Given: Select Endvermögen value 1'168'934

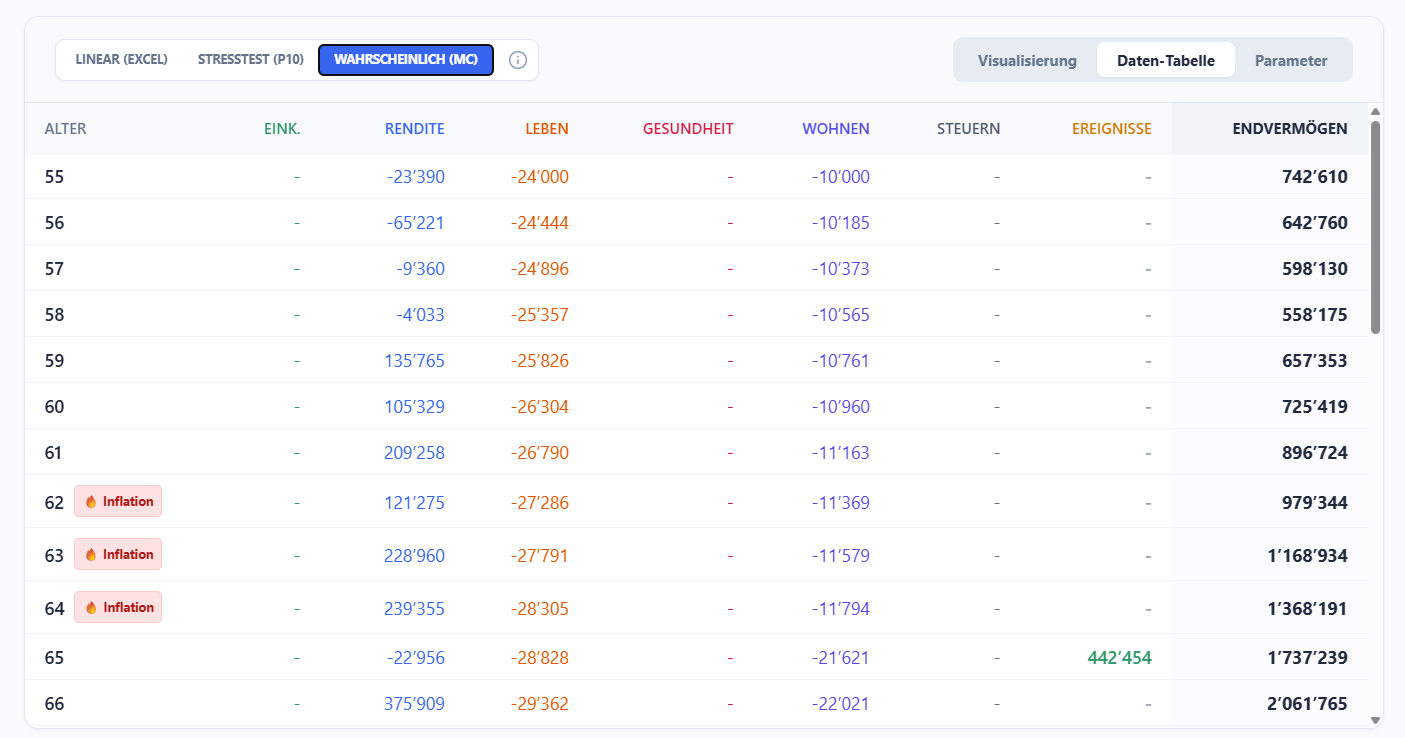Looking at the screenshot, I should [x=1306, y=555].
